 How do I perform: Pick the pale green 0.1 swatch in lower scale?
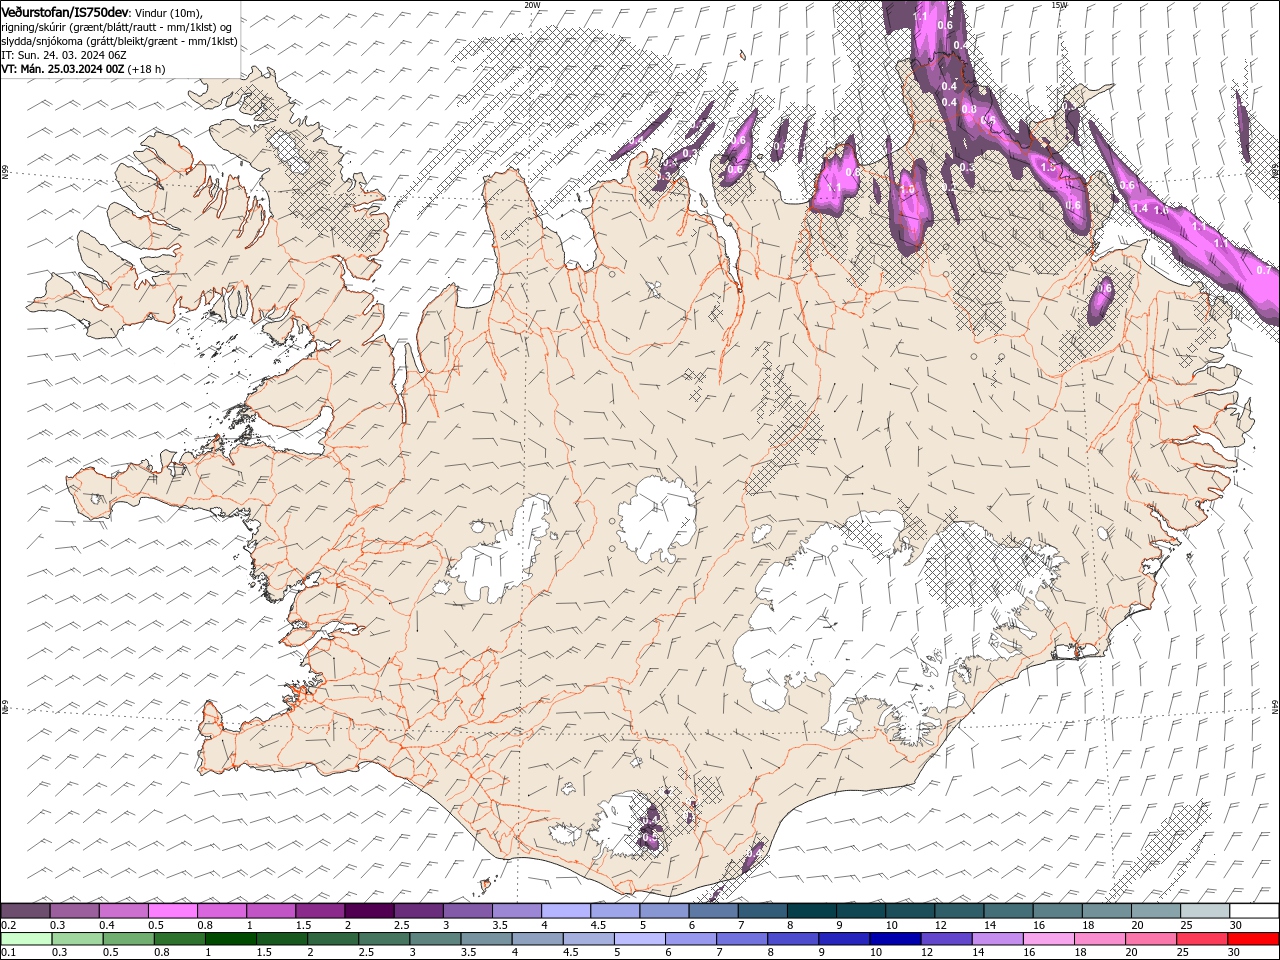click(26, 939)
